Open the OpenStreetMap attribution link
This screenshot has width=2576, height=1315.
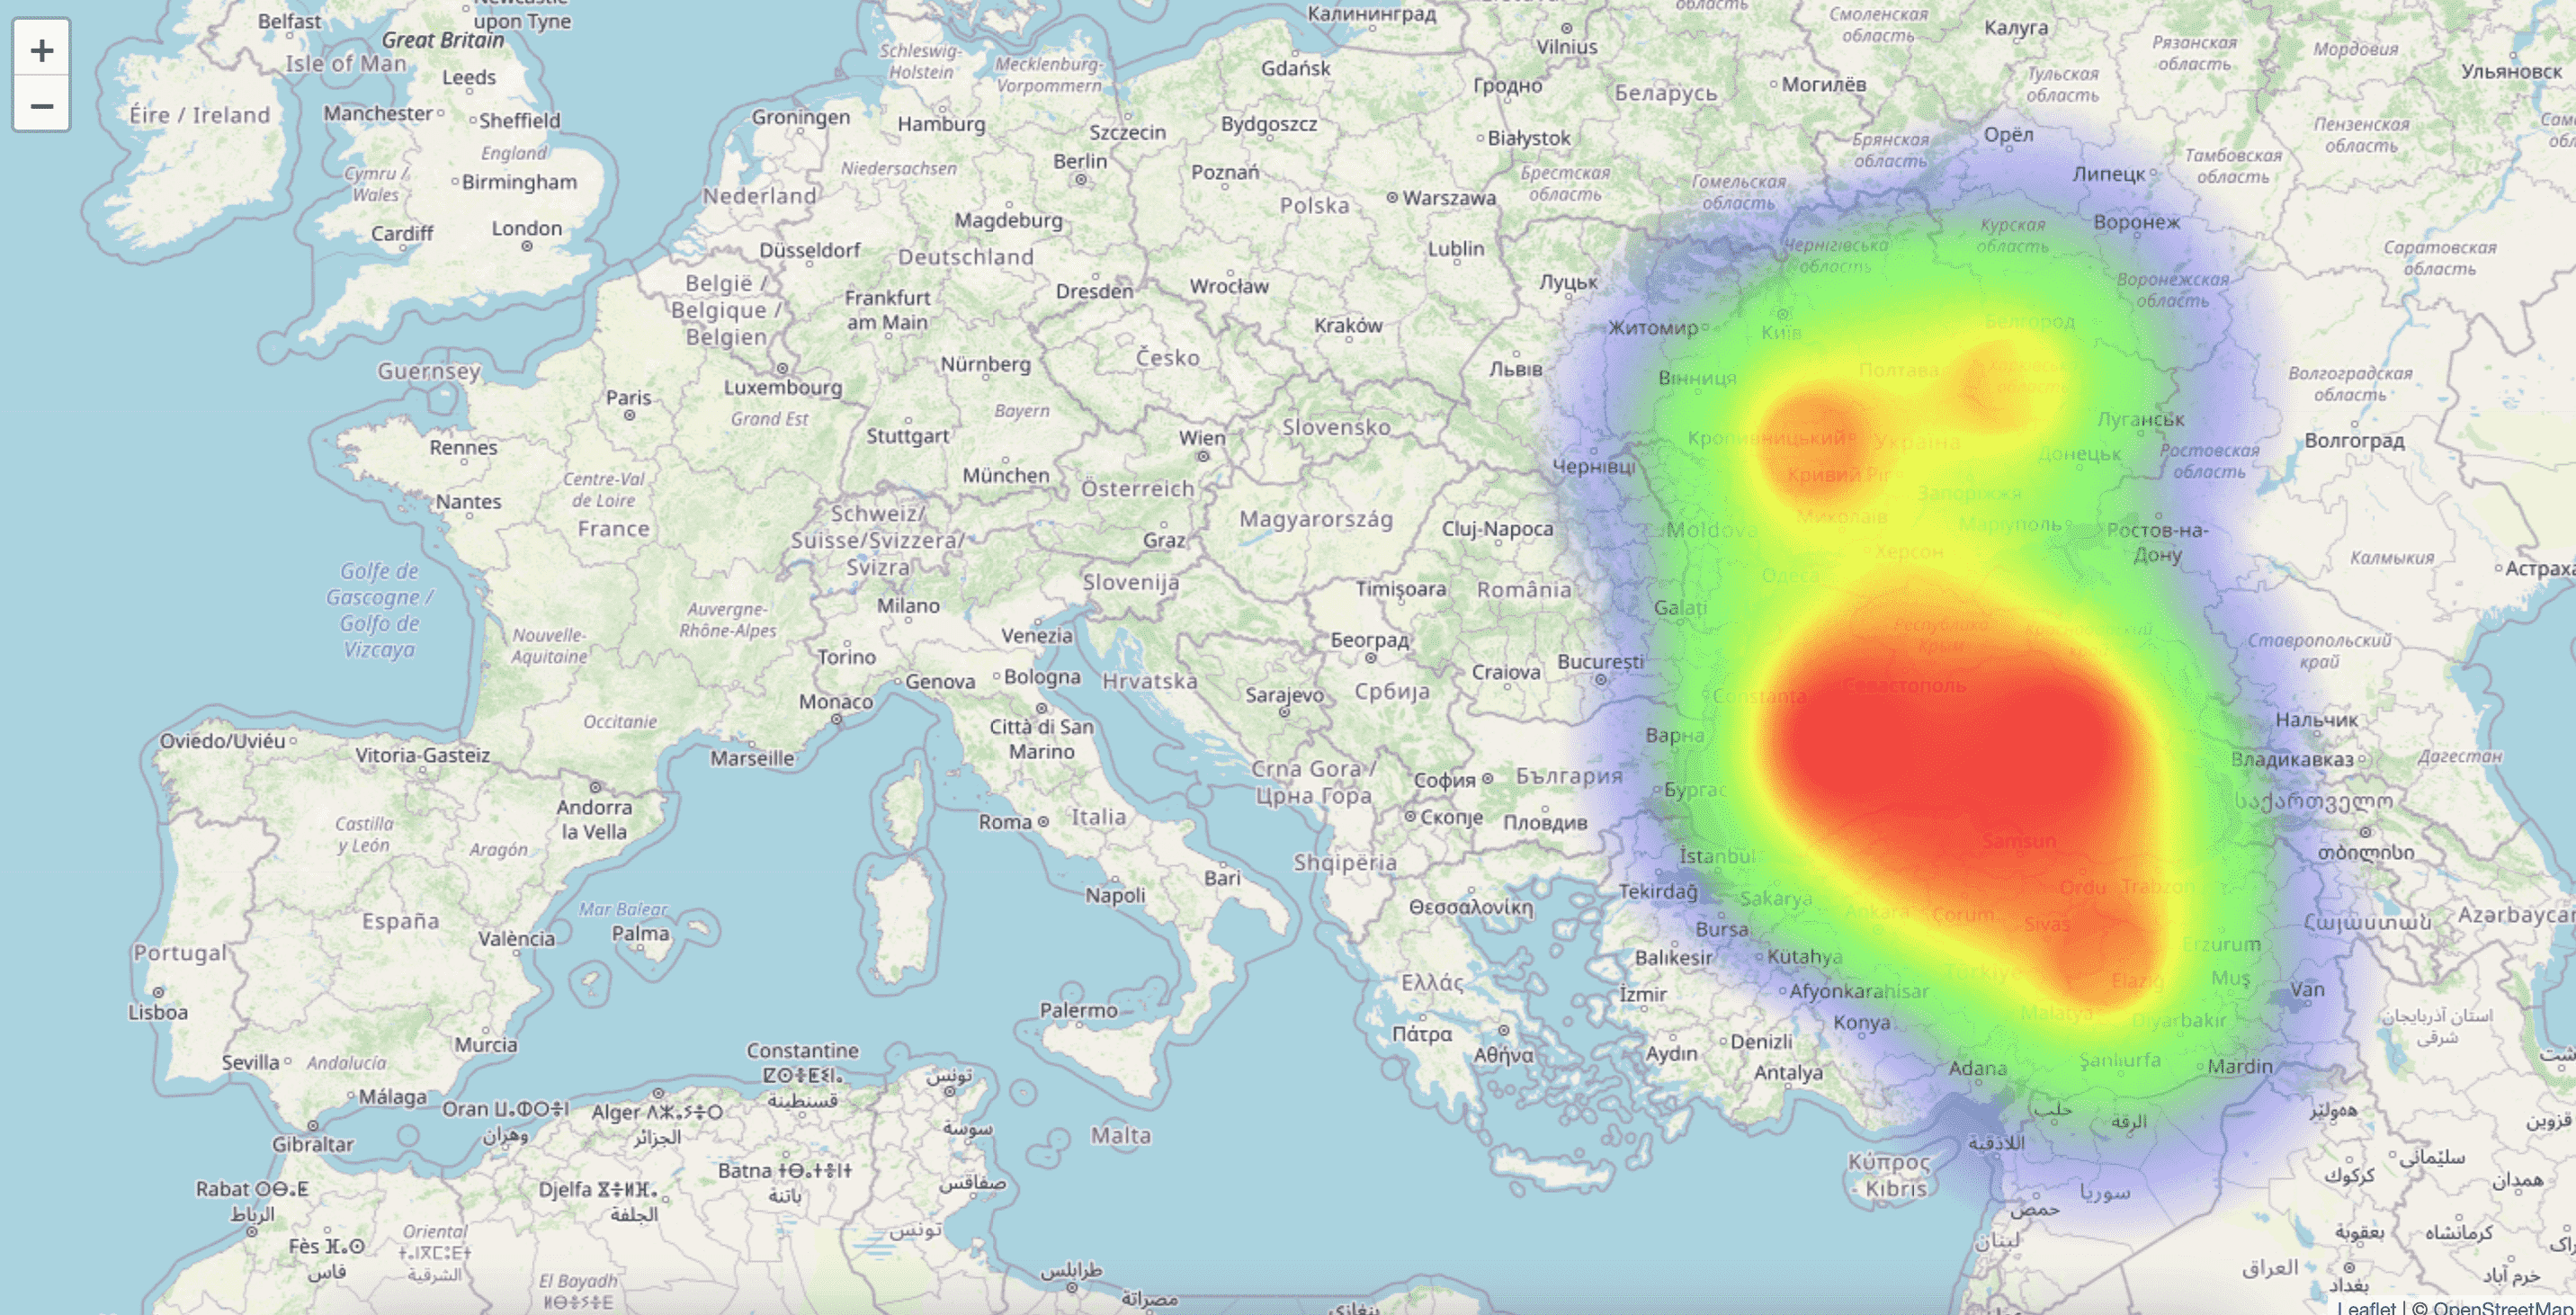(x=2503, y=1306)
